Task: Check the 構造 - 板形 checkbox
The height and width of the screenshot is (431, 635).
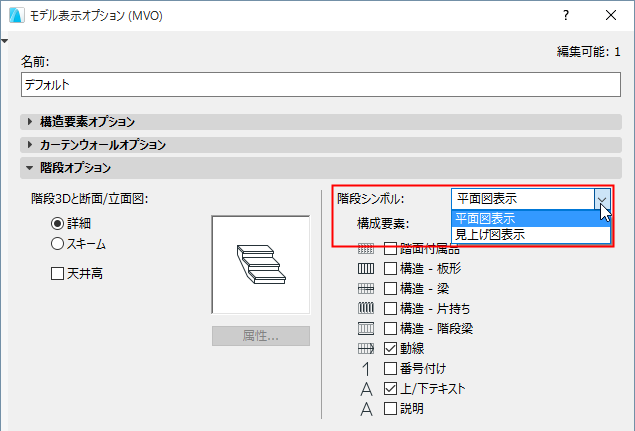Action: (x=390, y=269)
